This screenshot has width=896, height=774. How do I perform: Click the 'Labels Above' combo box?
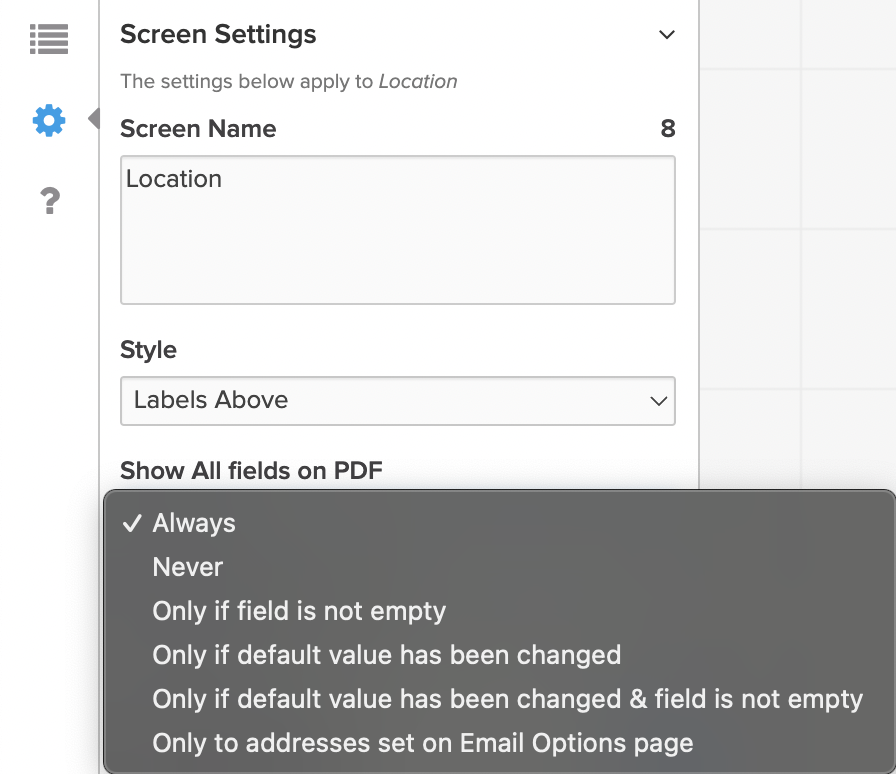pyautogui.click(x=398, y=399)
